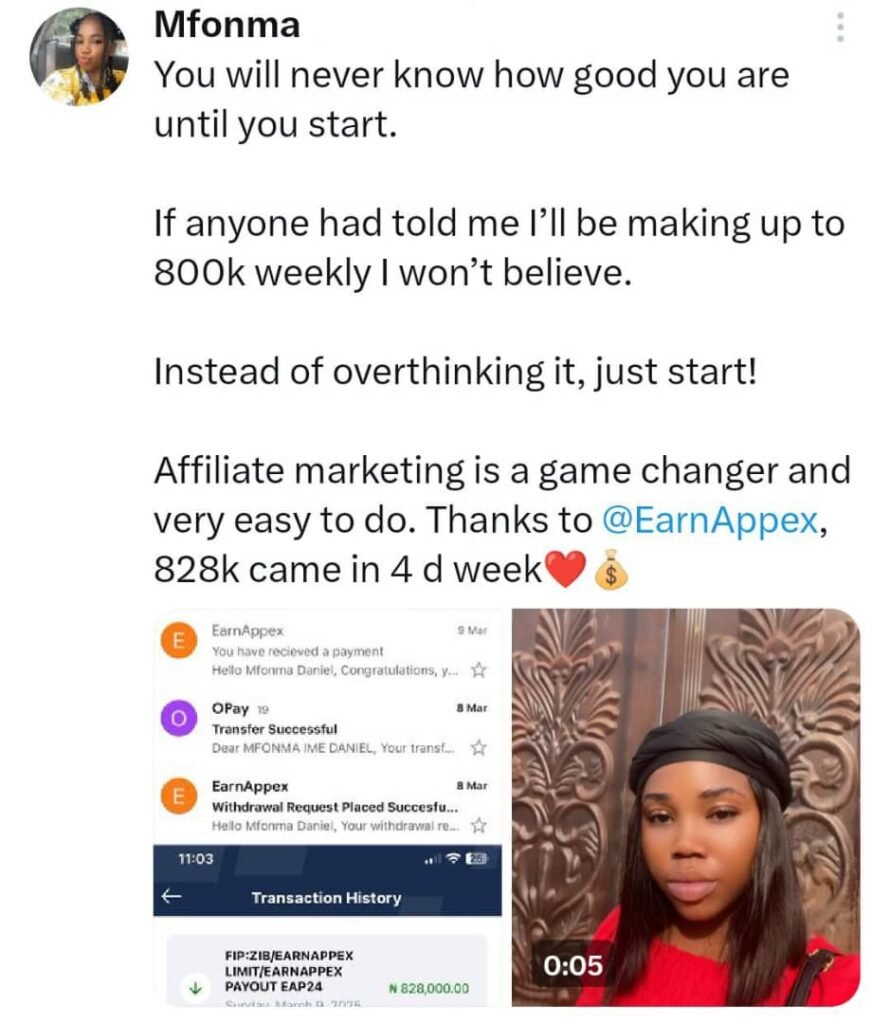The image size is (890, 1024).
Task: Tap the back arrow in Transaction History
Action: (171, 895)
